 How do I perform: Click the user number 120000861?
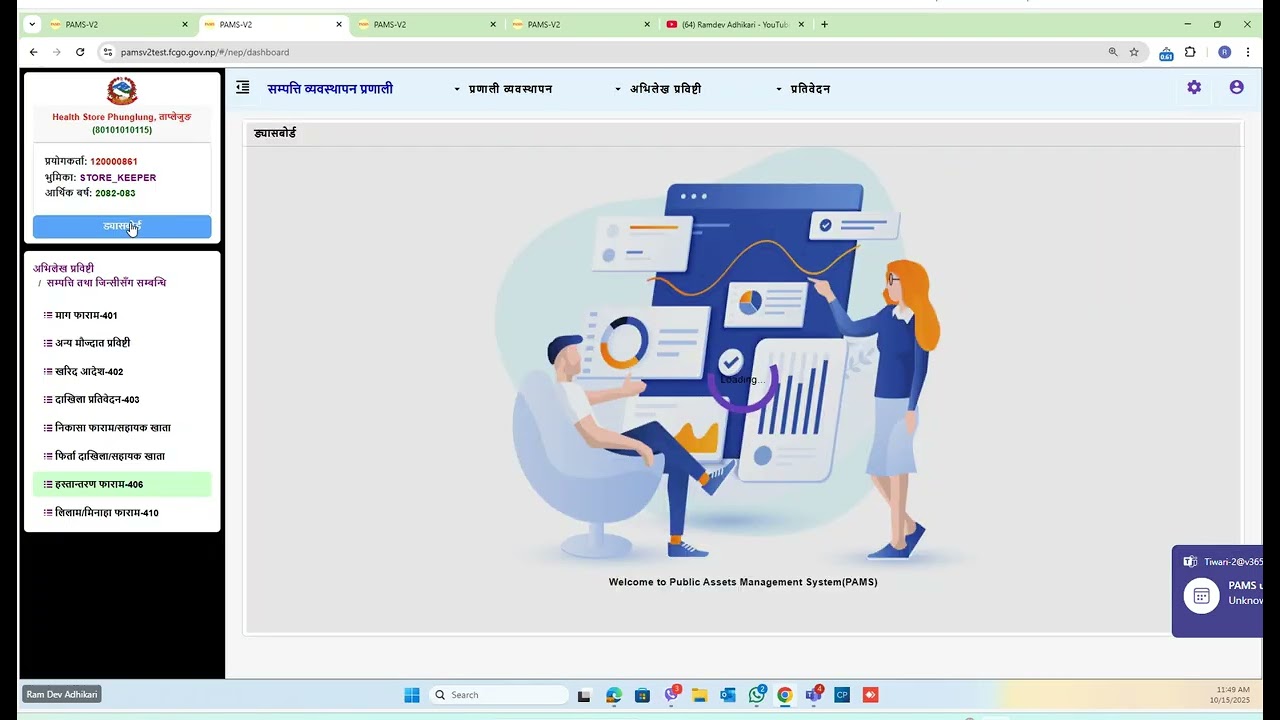coord(114,161)
